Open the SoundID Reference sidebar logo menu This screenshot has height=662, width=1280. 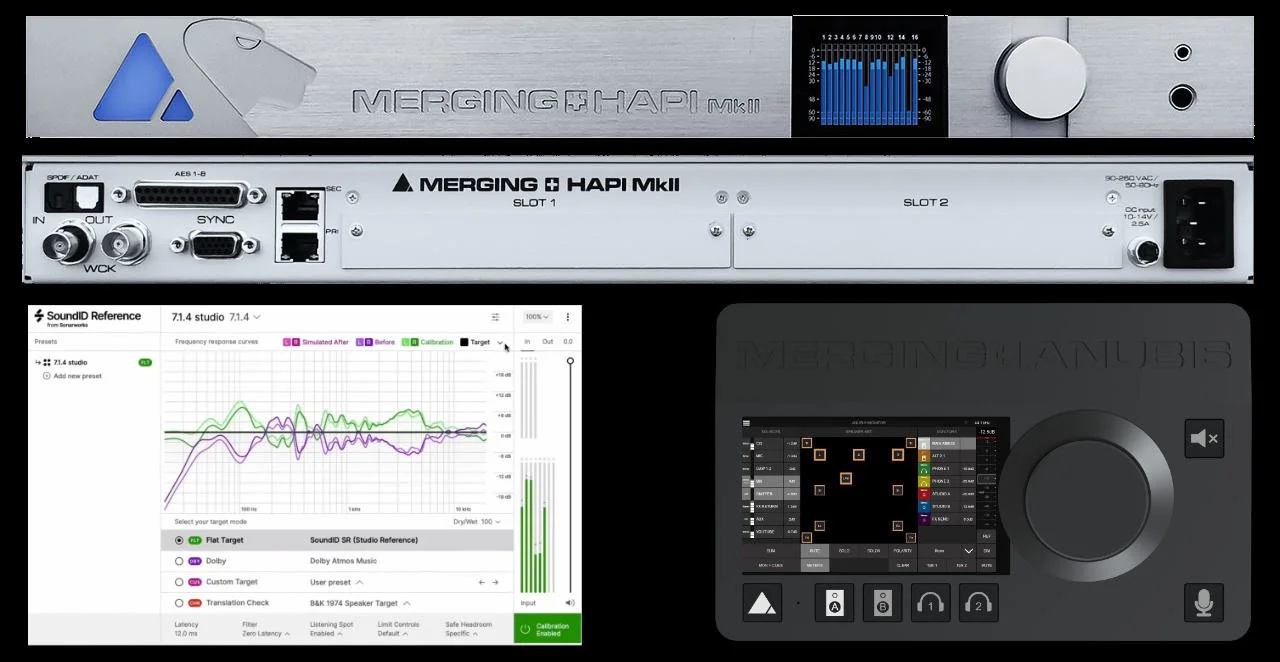click(90, 316)
